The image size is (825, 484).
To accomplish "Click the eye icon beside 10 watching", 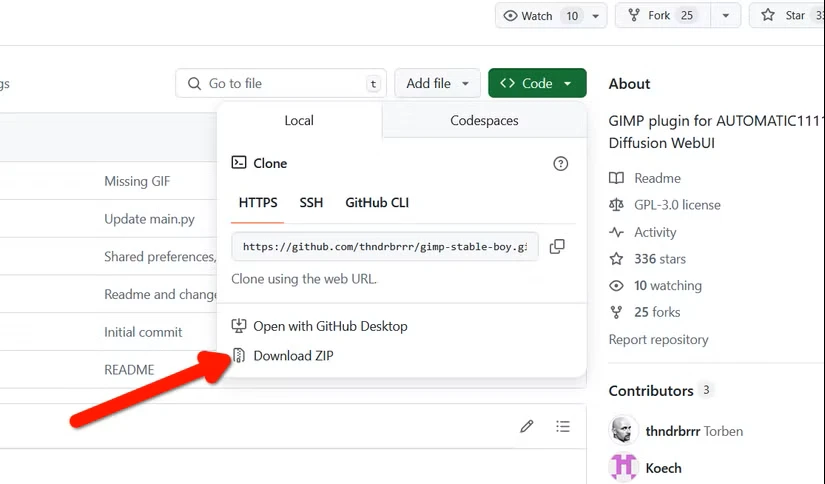I will [616, 286].
